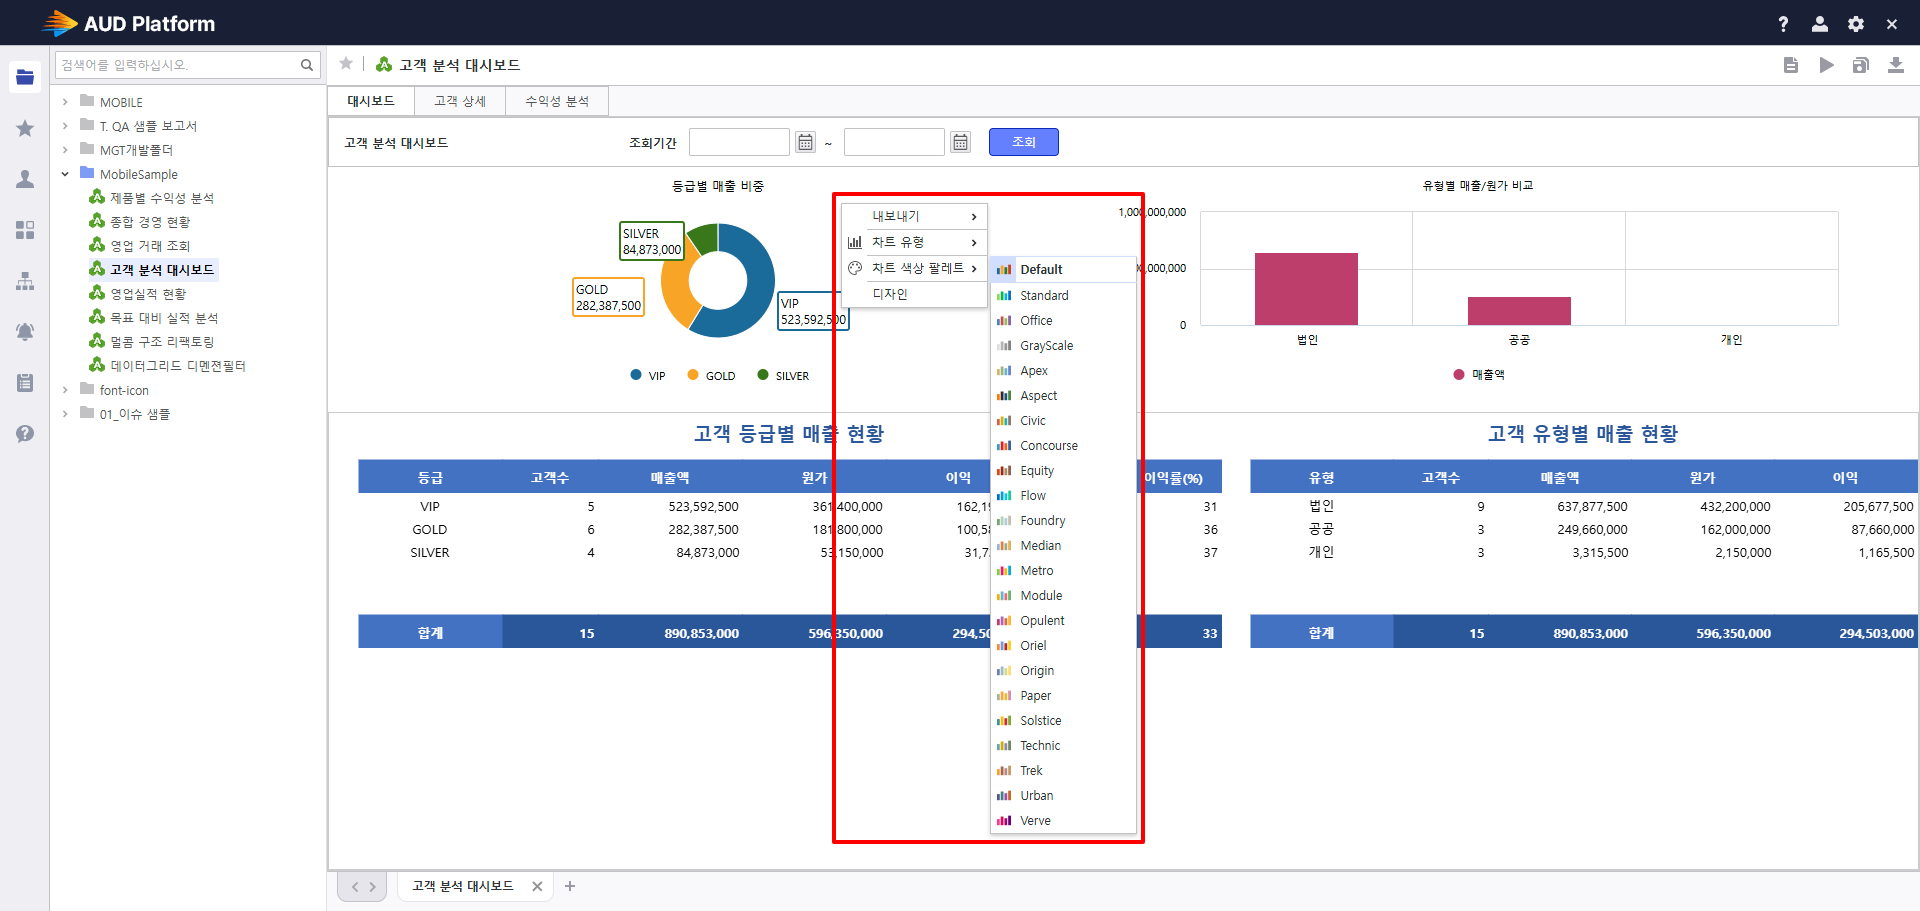Click the 조회 button
The height and width of the screenshot is (911, 1920).
(x=1023, y=142)
